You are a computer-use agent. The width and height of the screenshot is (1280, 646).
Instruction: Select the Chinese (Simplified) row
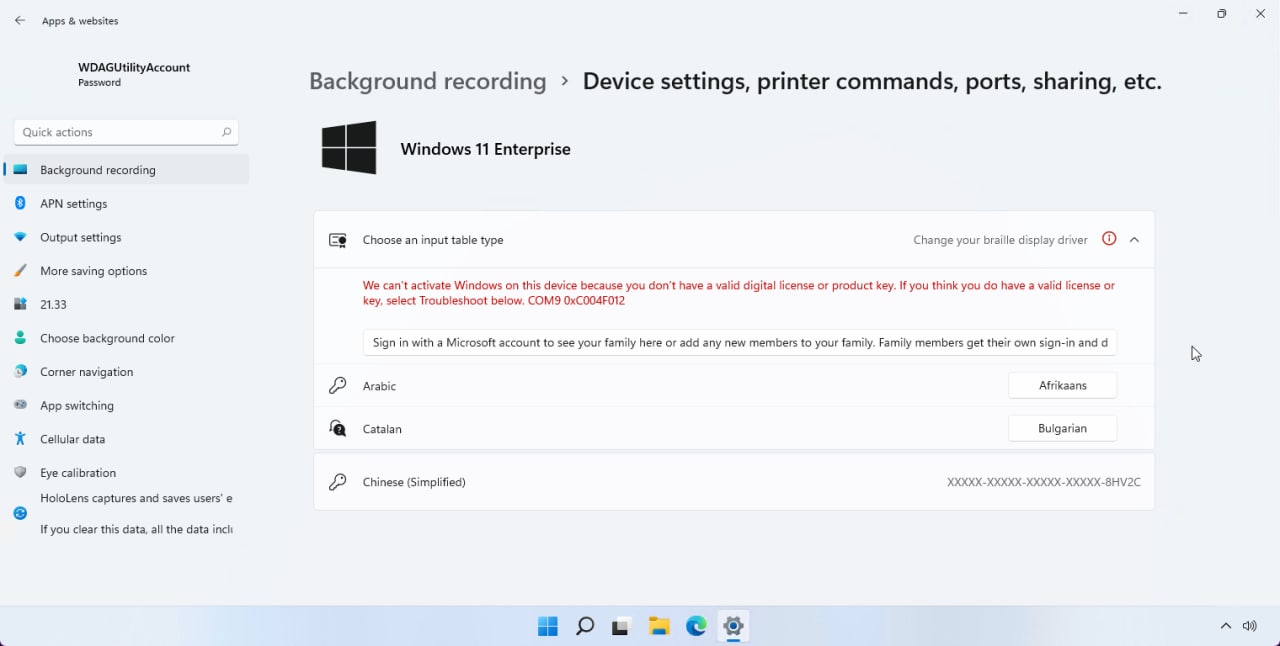(734, 482)
